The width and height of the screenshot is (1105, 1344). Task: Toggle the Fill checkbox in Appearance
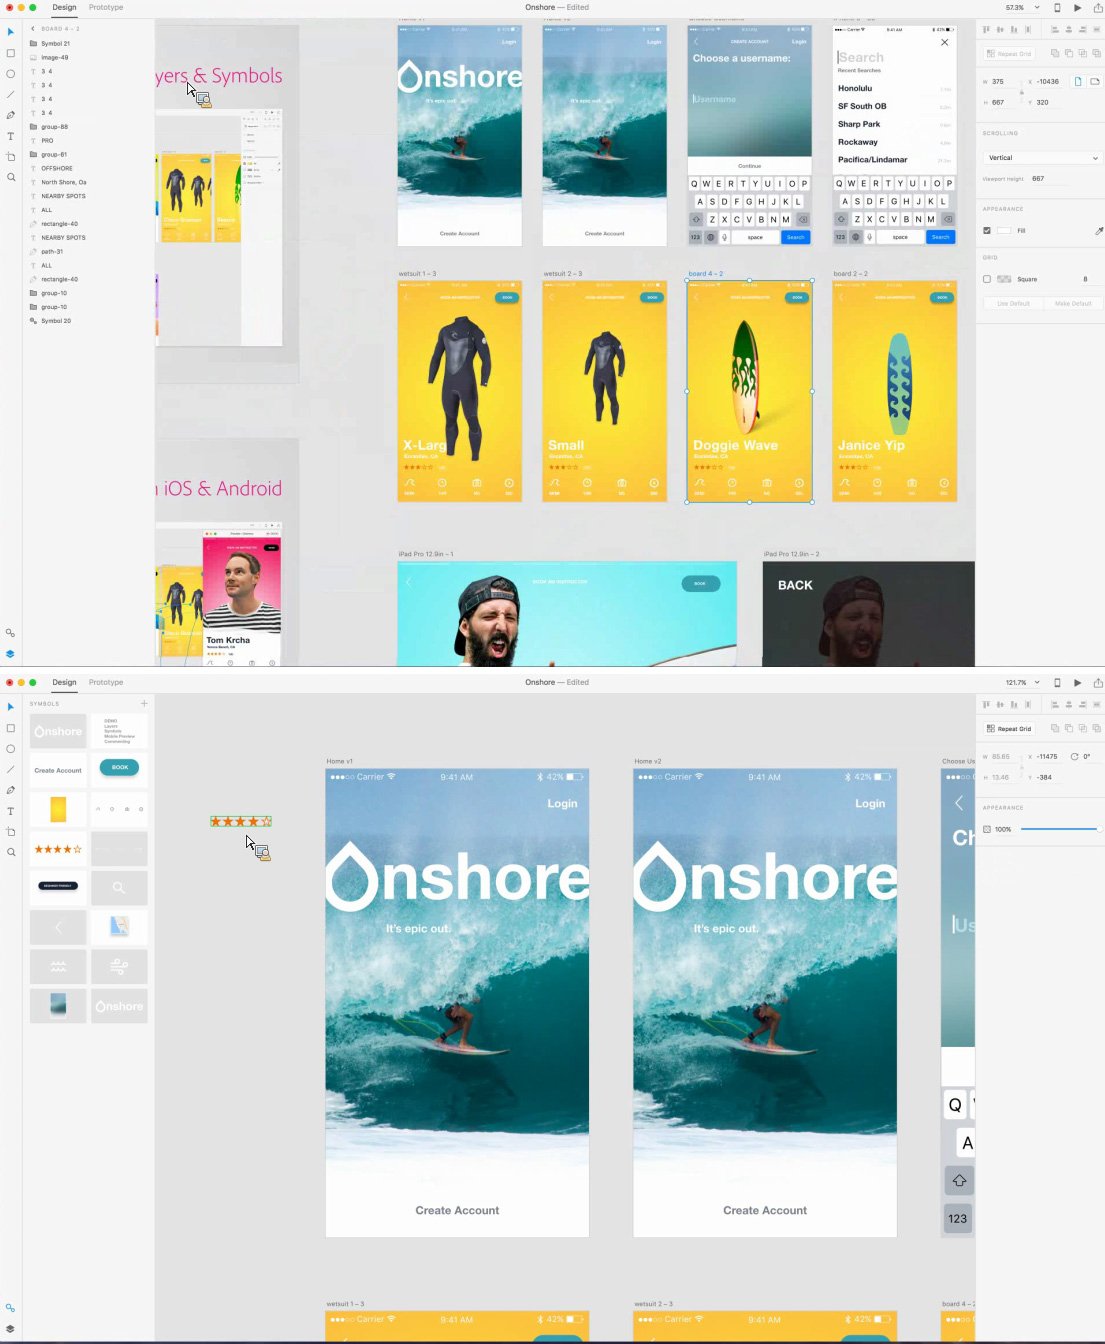(987, 230)
